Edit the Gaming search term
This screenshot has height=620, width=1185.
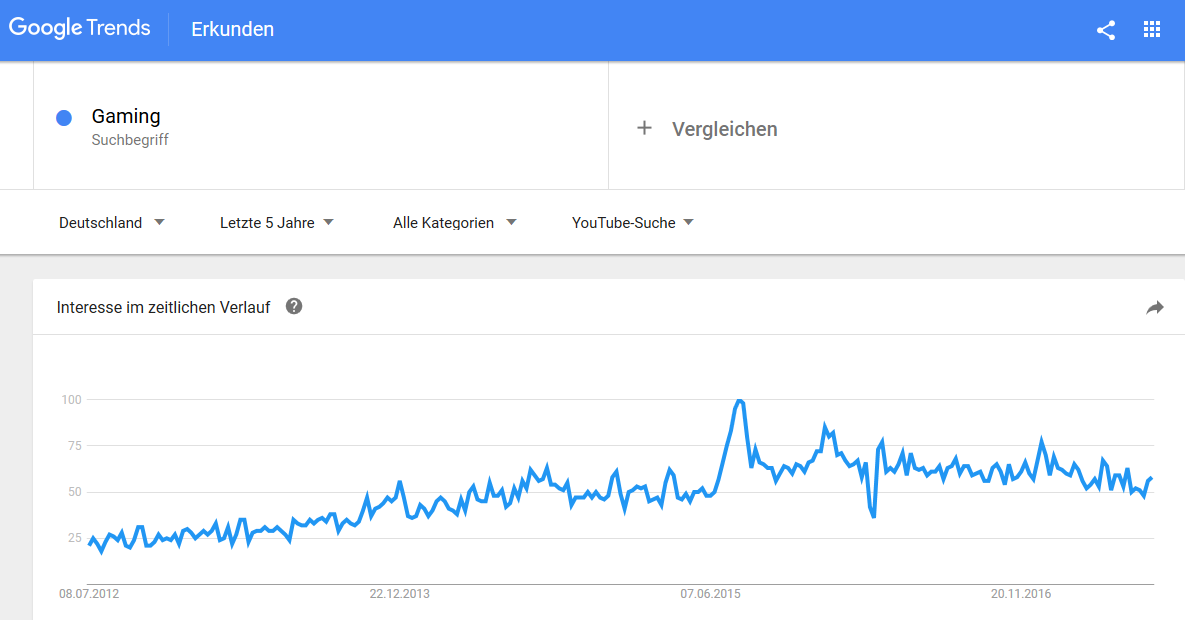pos(126,116)
